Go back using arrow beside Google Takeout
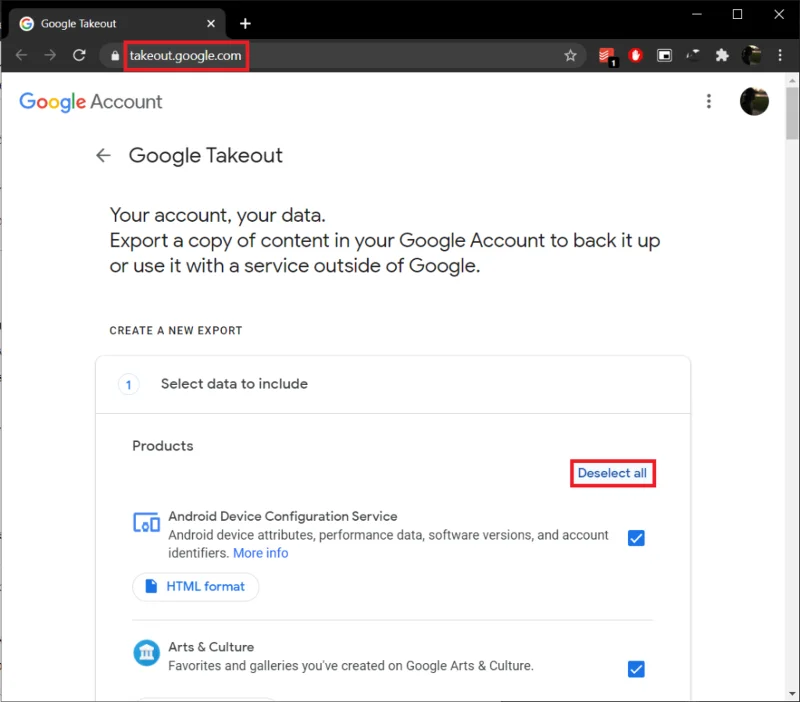Viewport: 800px width, 702px height. point(103,155)
